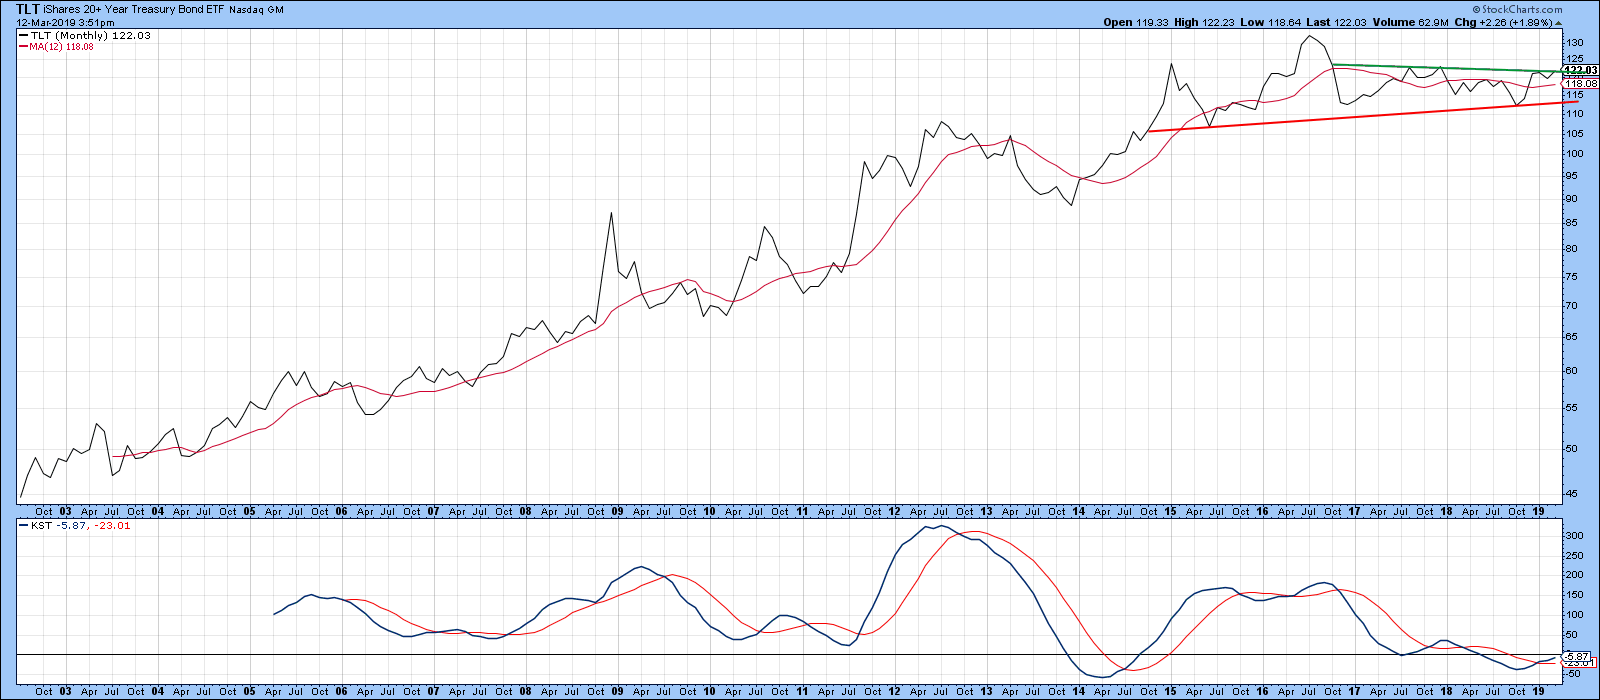This screenshot has width=1600, height=700.
Task: Click the red line marker beside MA(12)
Action: 22,47
